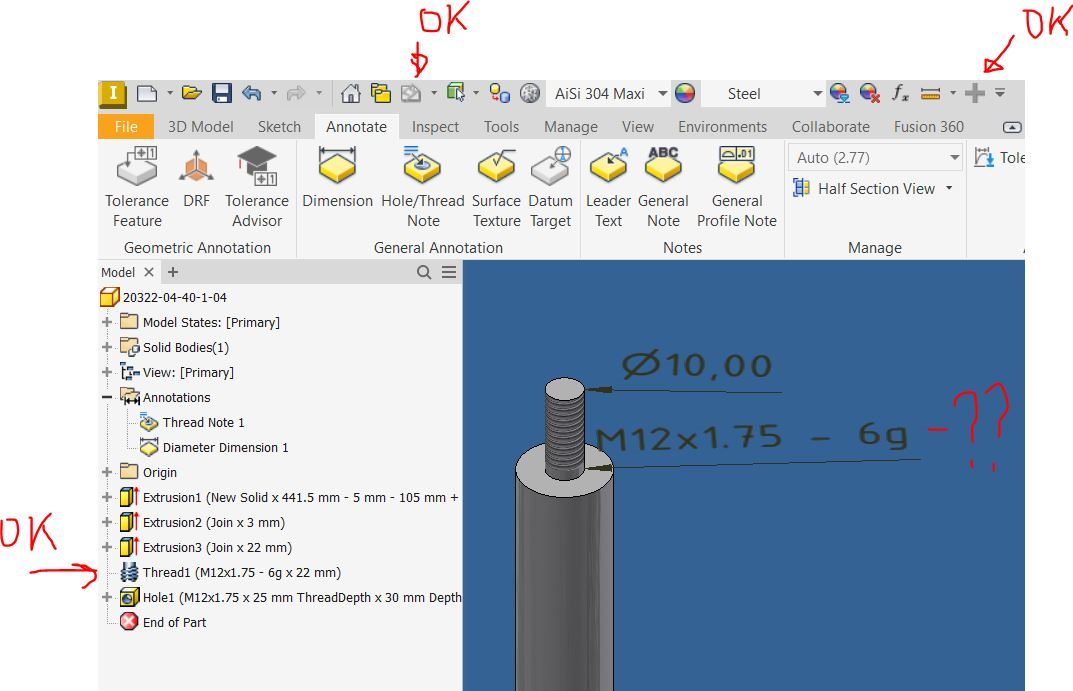This screenshot has height=691, width=1073.
Task: Open the Projects icon in quick access toolbar
Action: [x=380, y=93]
